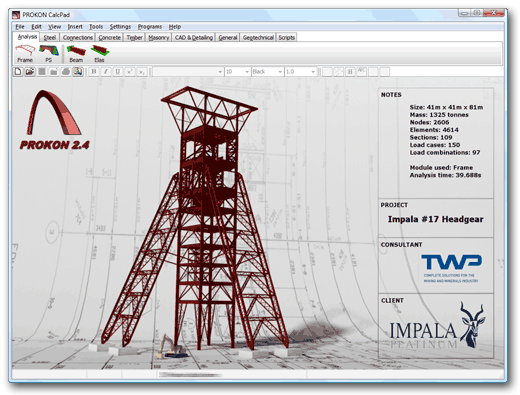Switch to the Geotechnical tab

[x=258, y=37]
